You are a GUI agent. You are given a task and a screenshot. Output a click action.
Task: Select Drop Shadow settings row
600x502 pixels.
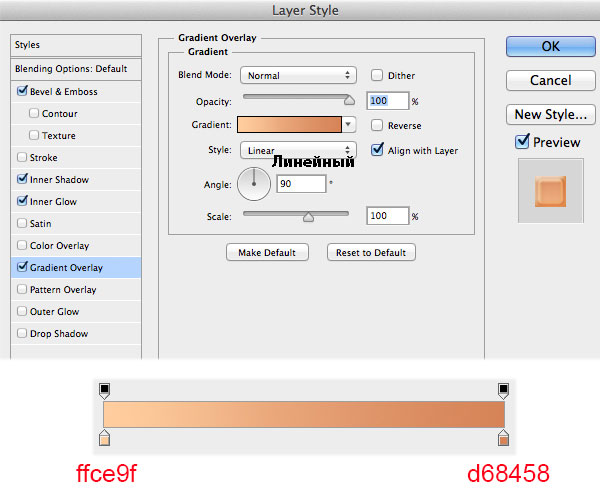point(76,334)
